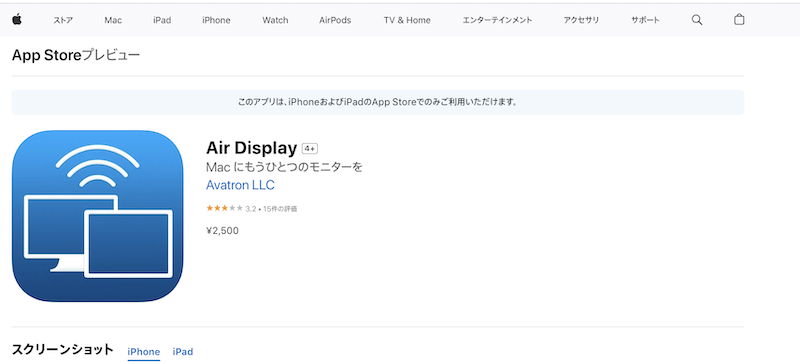The image size is (800, 364).
Task: Open the サポート navigation item
Action: 645,20
